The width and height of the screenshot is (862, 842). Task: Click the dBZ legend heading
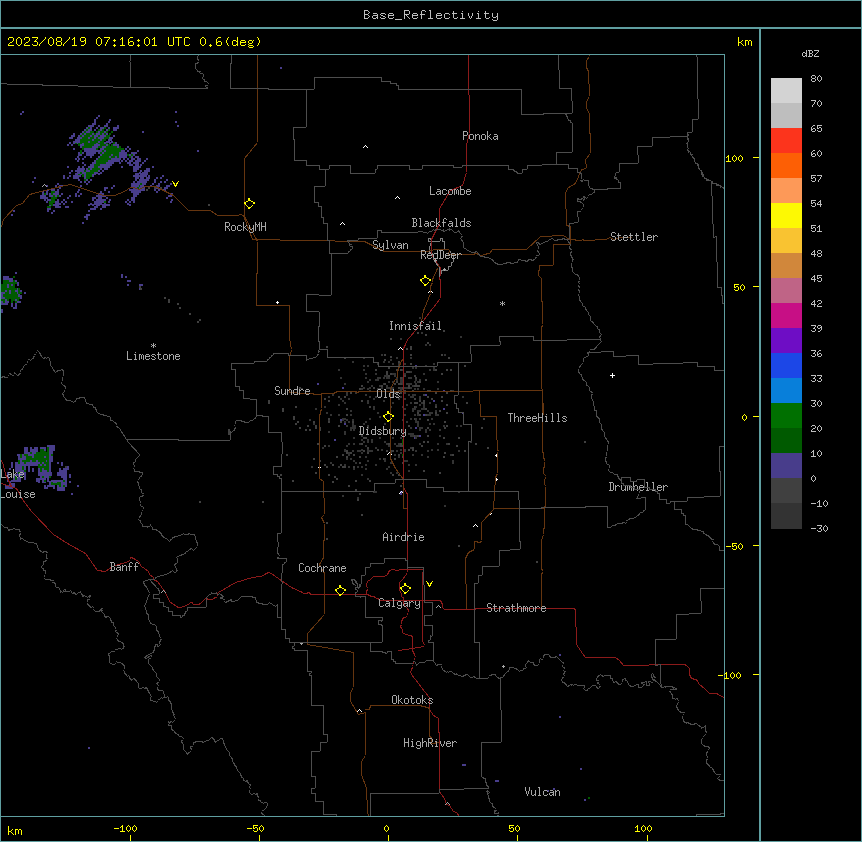point(810,53)
